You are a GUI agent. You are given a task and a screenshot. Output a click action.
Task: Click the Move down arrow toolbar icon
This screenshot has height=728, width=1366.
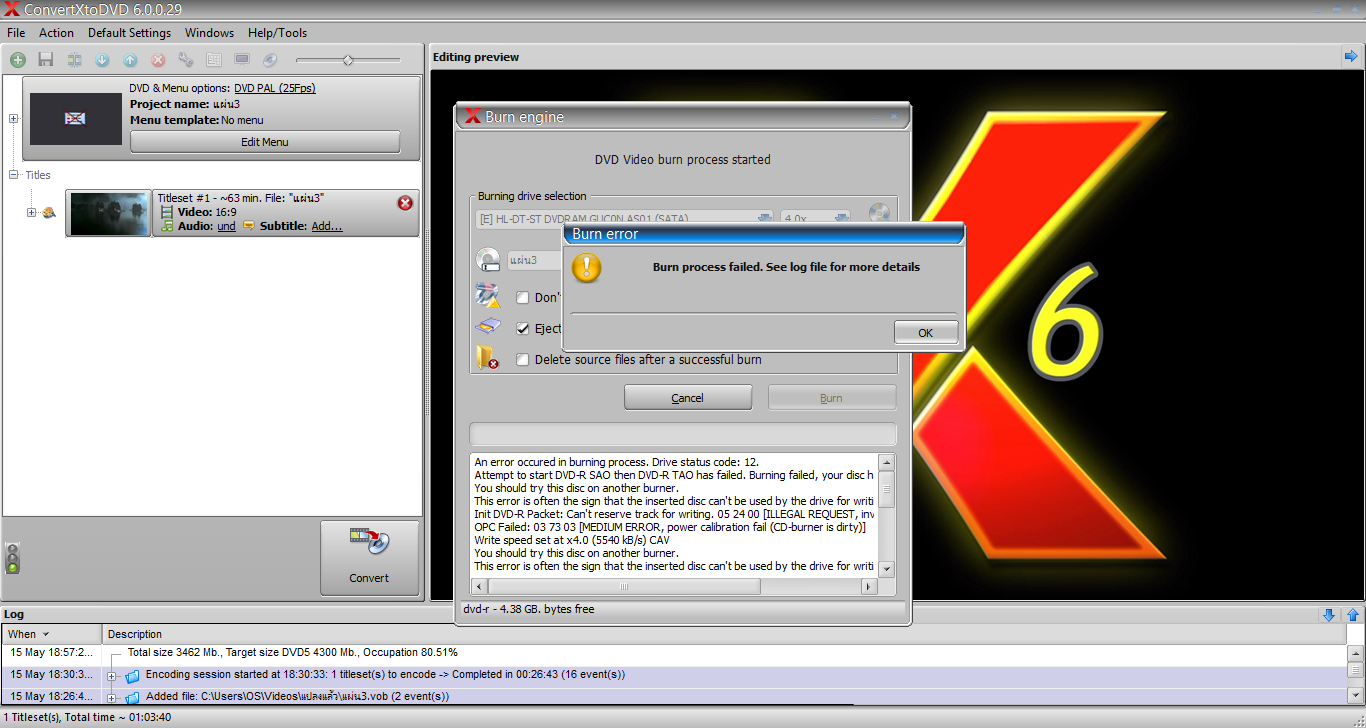coord(102,60)
